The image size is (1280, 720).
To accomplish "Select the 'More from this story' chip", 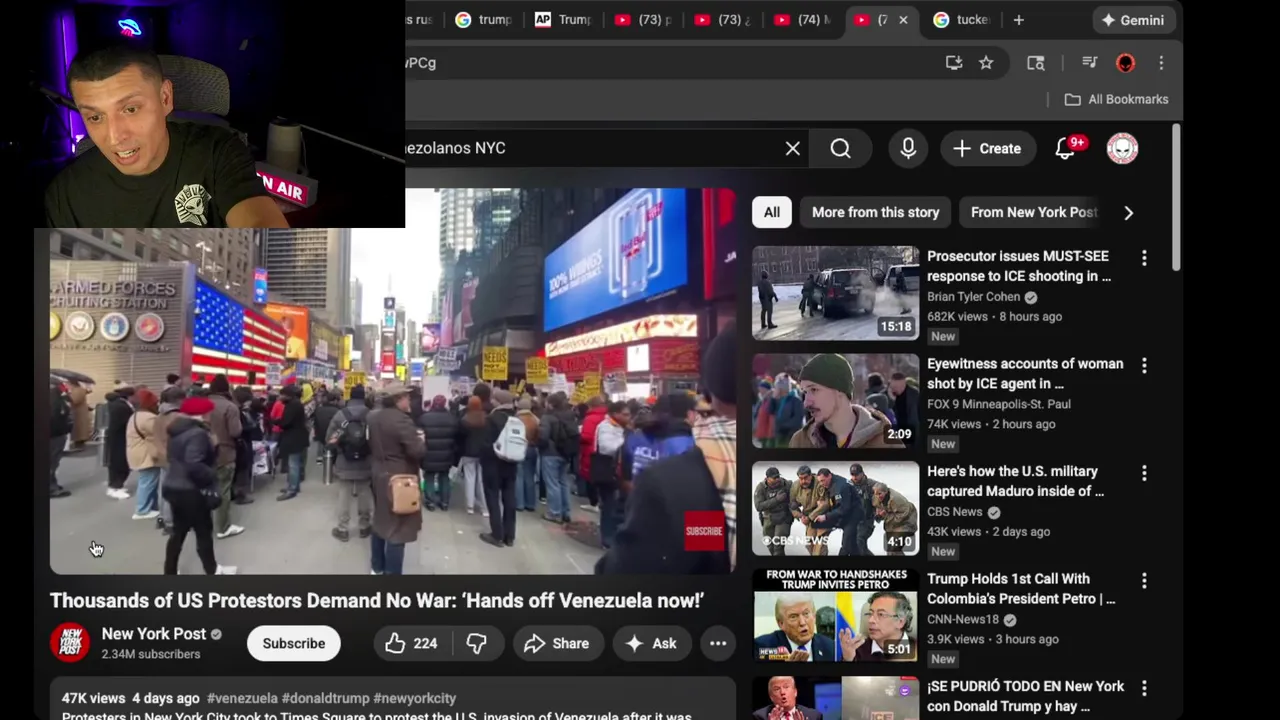I will click(x=876, y=212).
